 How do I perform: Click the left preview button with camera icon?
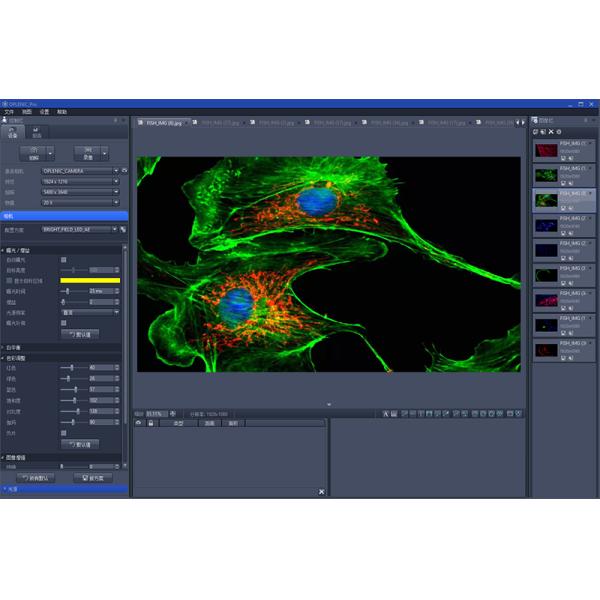[34, 154]
